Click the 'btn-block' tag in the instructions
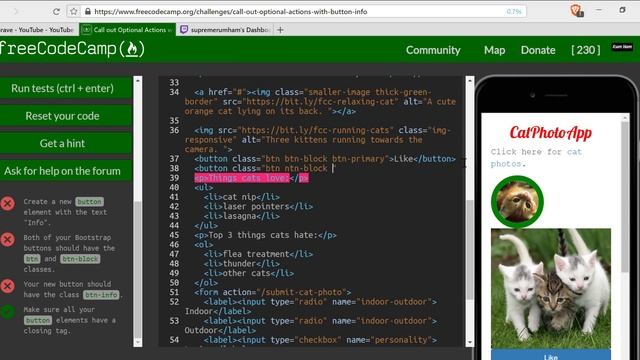640x360 pixels. pyautogui.click(x=80, y=259)
